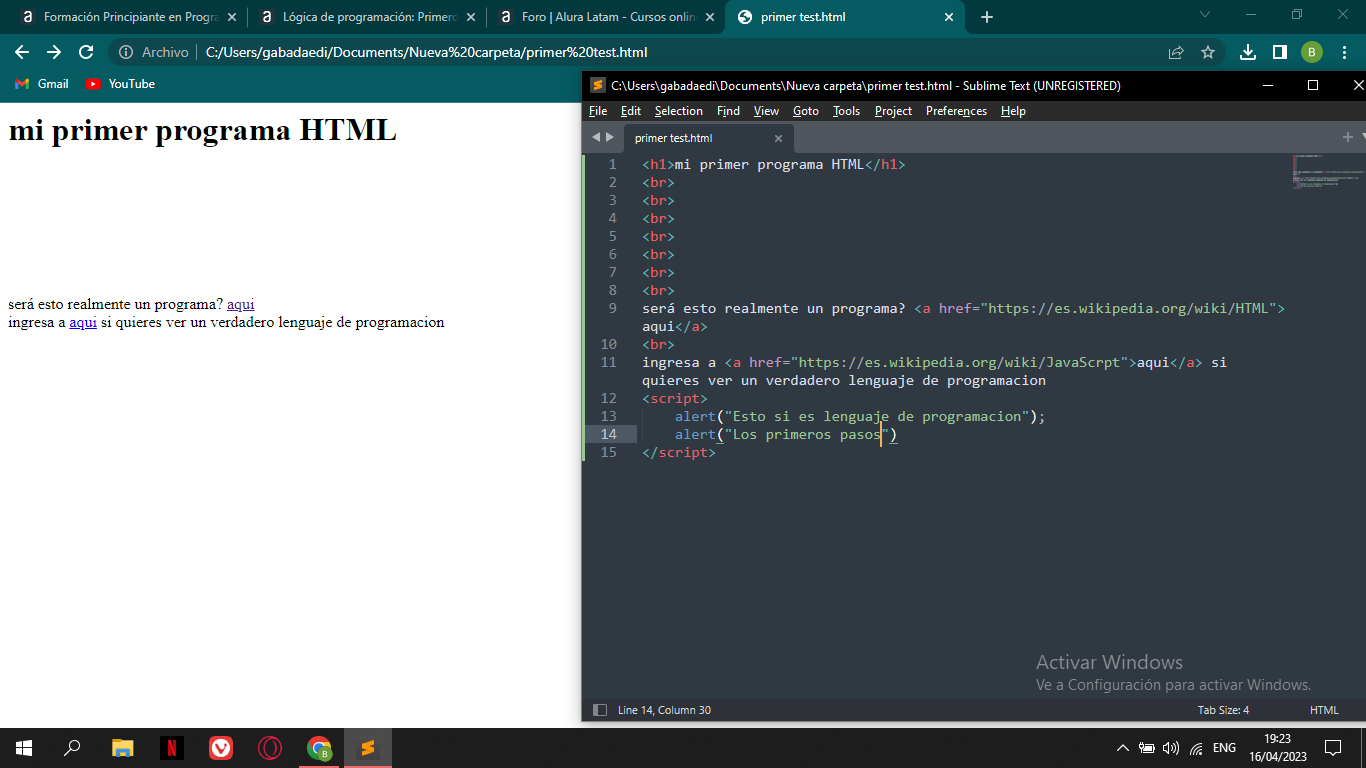Screen dimensions: 1366x768
Task: Click the address bar URL
Action: click(426, 52)
